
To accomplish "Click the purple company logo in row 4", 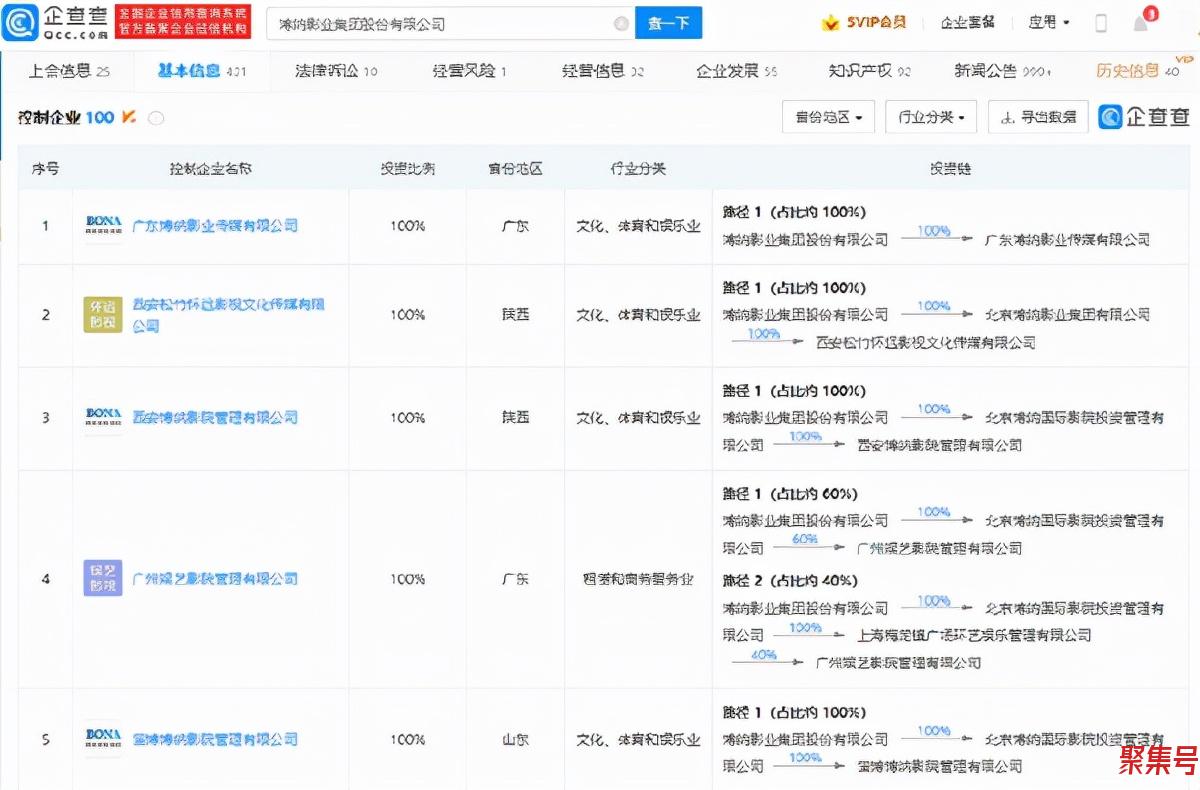I will [103, 578].
